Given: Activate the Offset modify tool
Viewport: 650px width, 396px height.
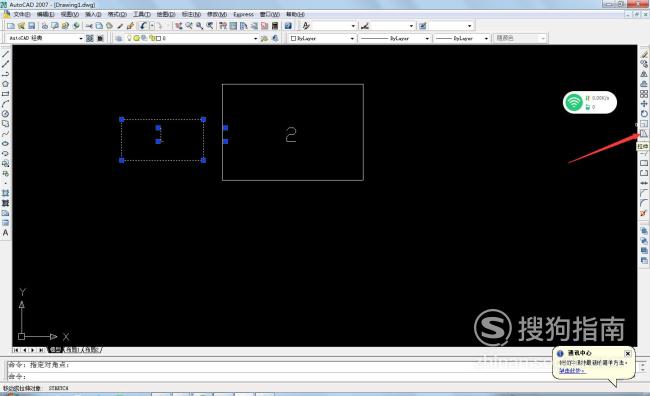Looking at the screenshot, I should (x=644, y=84).
